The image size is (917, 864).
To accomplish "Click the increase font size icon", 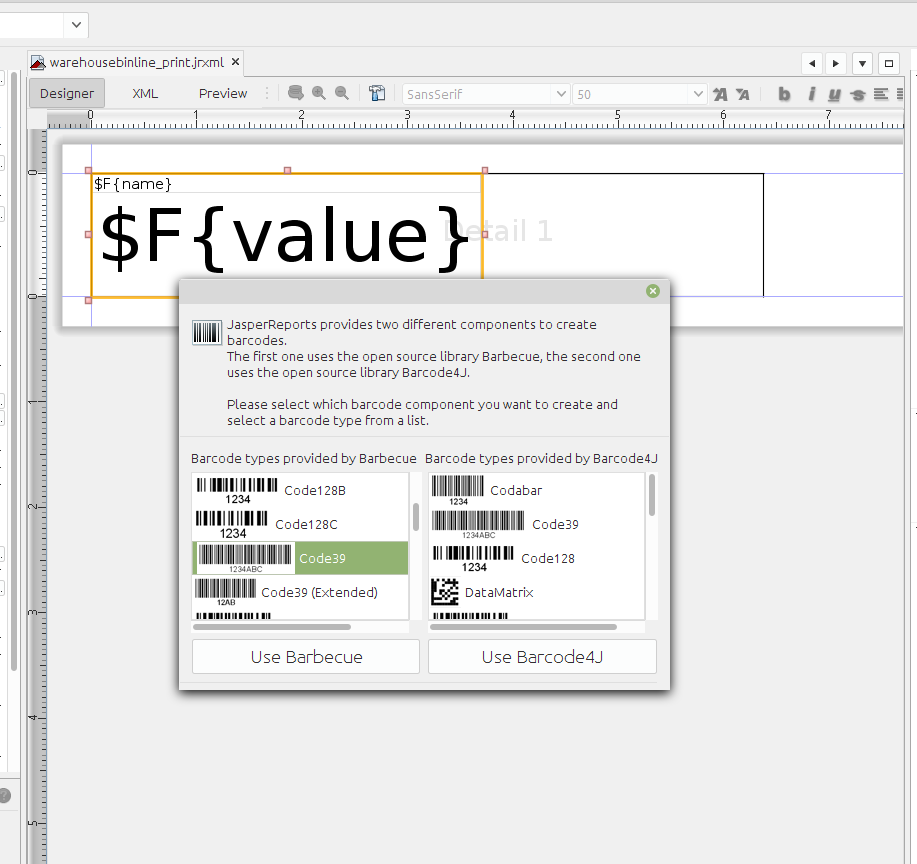I will [x=720, y=94].
